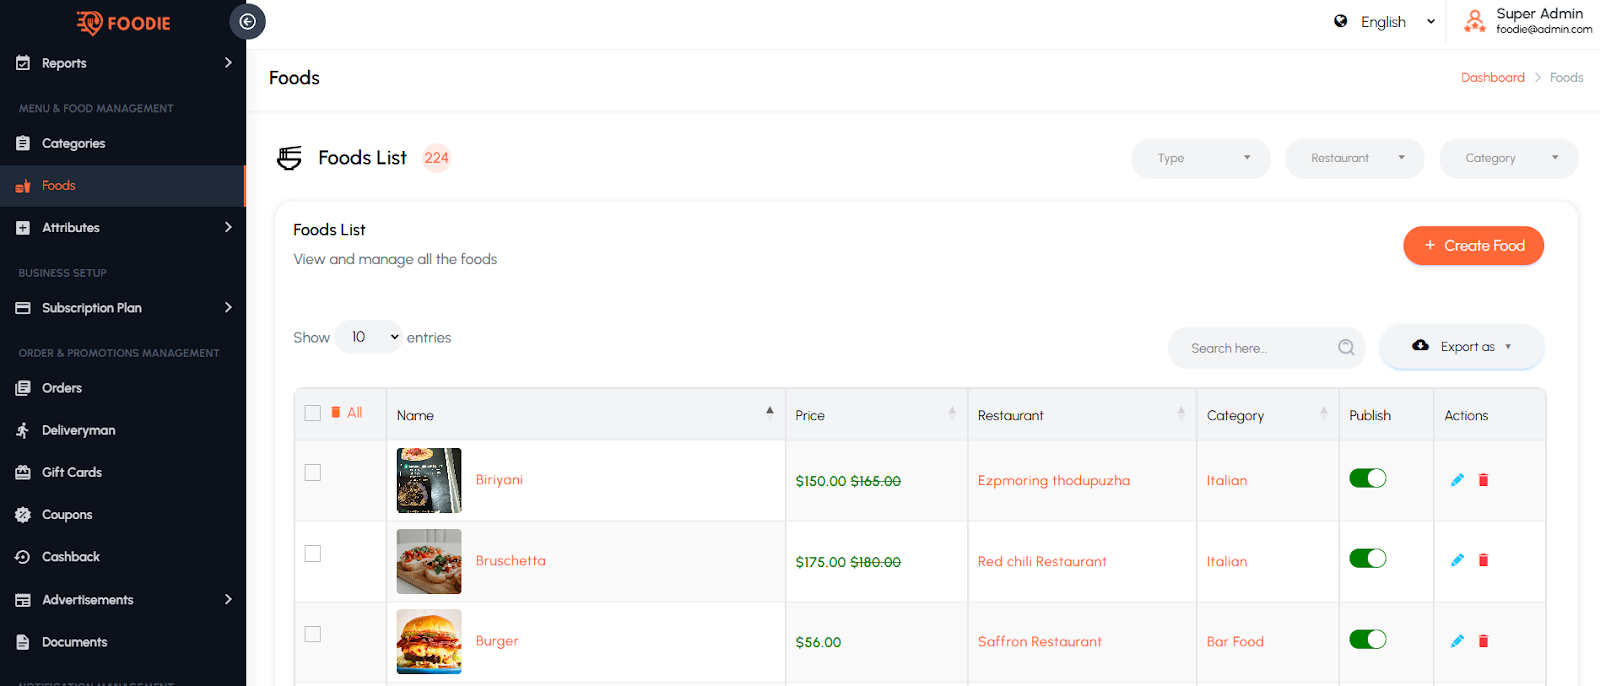Click the red trash icon for Bruschetta
This screenshot has width=1600, height=686.
tap(1483, 561)
